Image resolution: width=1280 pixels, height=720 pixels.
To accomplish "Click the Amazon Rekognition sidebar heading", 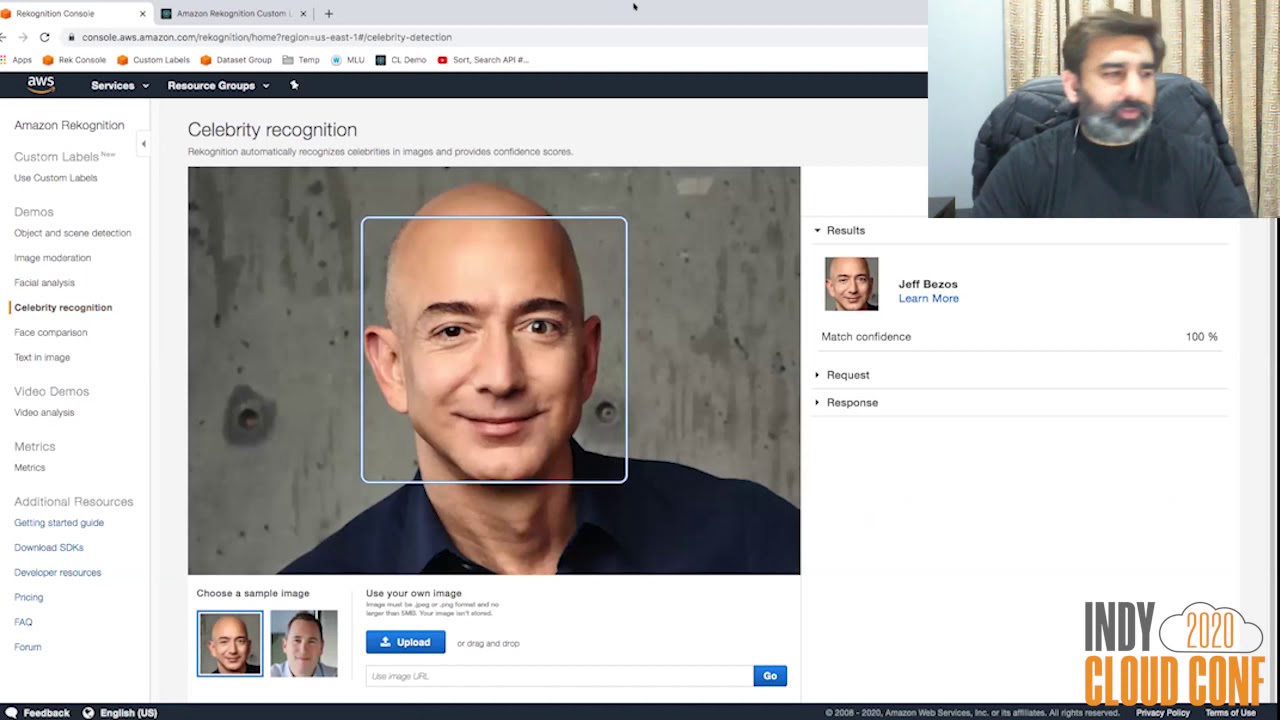I will point(69,125).
